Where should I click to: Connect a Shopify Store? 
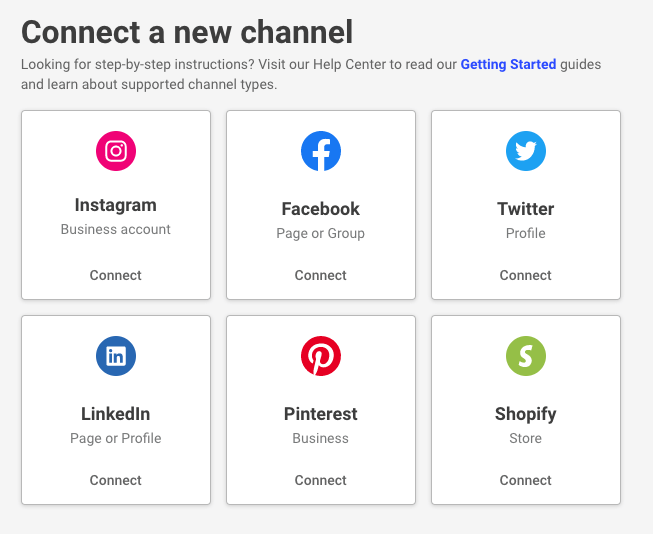526,480
